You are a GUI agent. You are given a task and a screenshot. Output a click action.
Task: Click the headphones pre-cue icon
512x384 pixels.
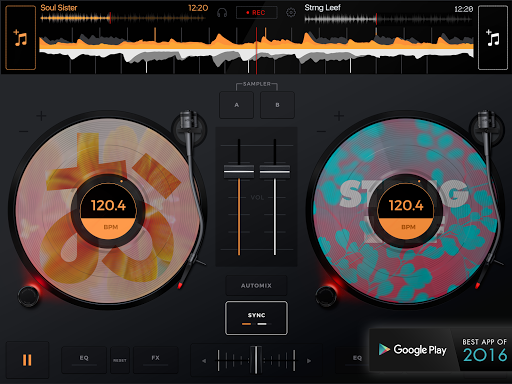click(222, 13)
